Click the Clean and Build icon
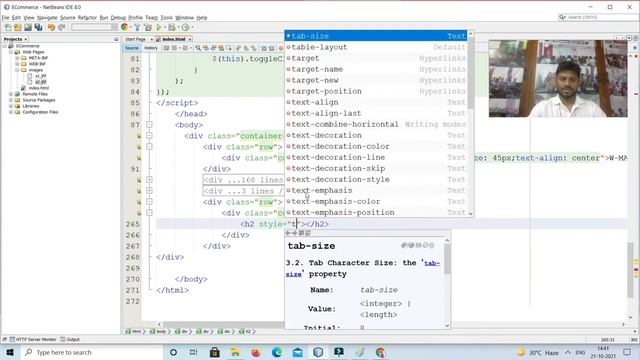The width and height of the screenshot is (640, 360). (147, 27)
